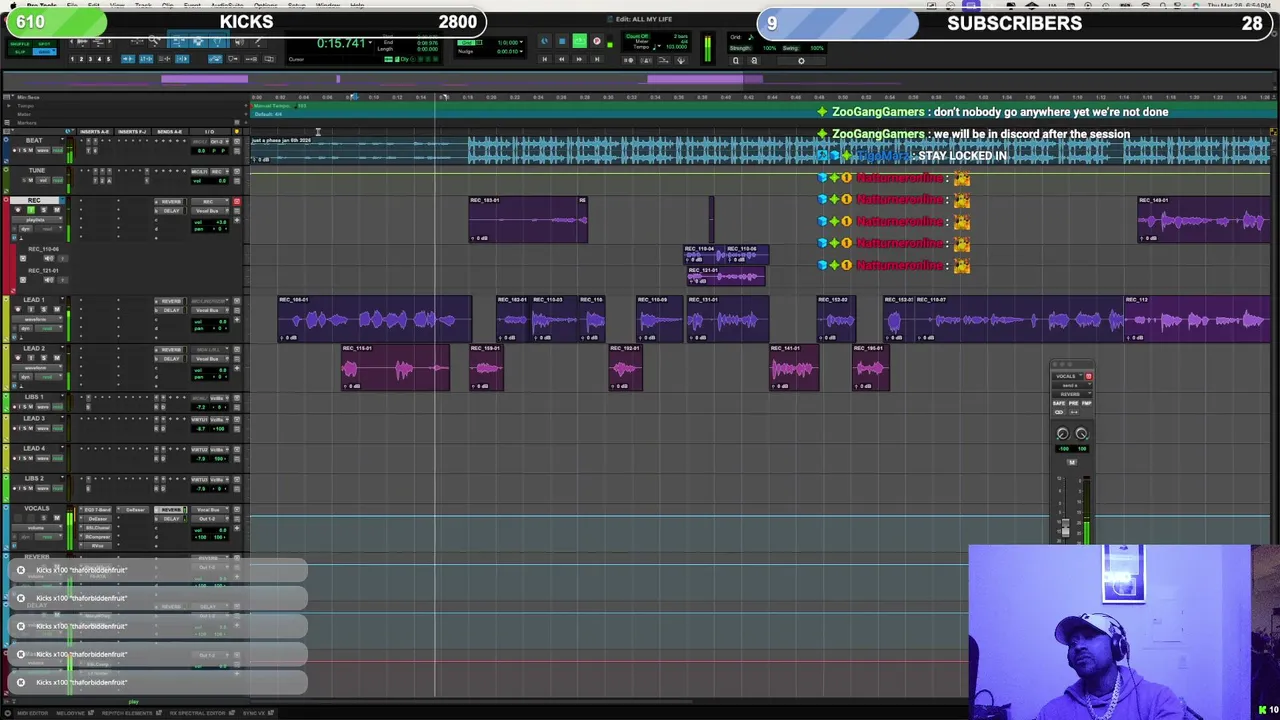Screen dimensions: 1280x720
Task: Enable Spot edit mode
Action: click(x=44, y=44)
